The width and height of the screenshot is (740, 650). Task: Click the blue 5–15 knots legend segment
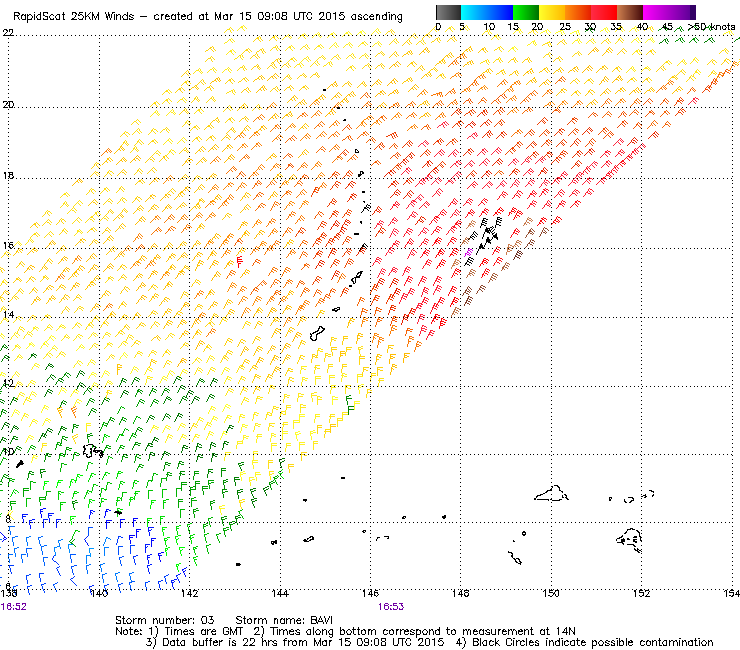(x=487, y=12)
